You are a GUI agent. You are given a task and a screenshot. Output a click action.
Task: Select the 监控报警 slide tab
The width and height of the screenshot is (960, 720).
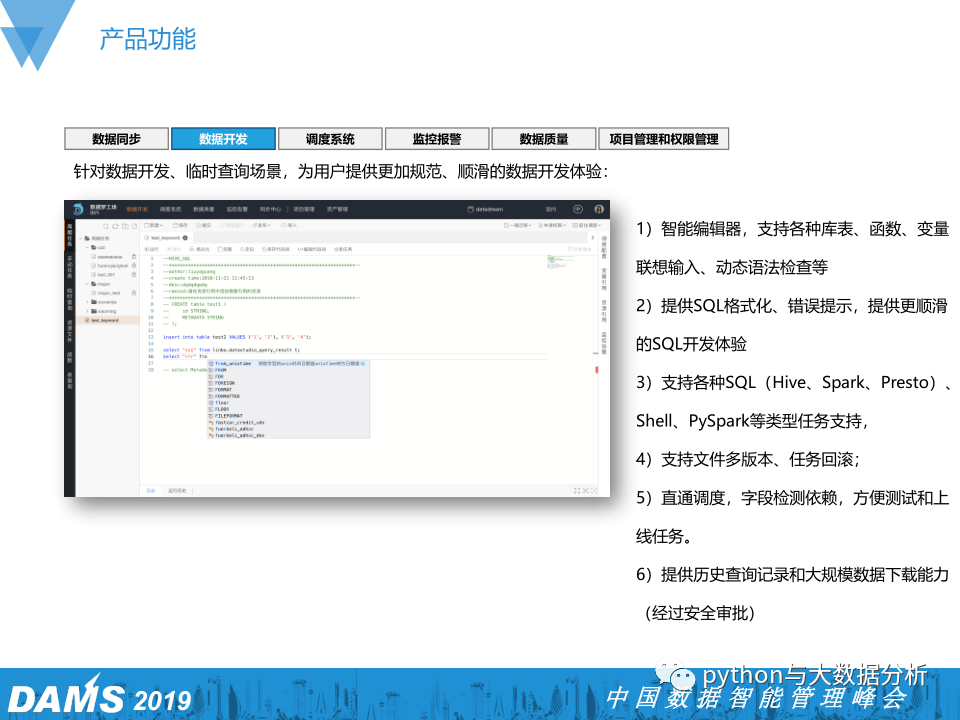[x=437, y=139]
